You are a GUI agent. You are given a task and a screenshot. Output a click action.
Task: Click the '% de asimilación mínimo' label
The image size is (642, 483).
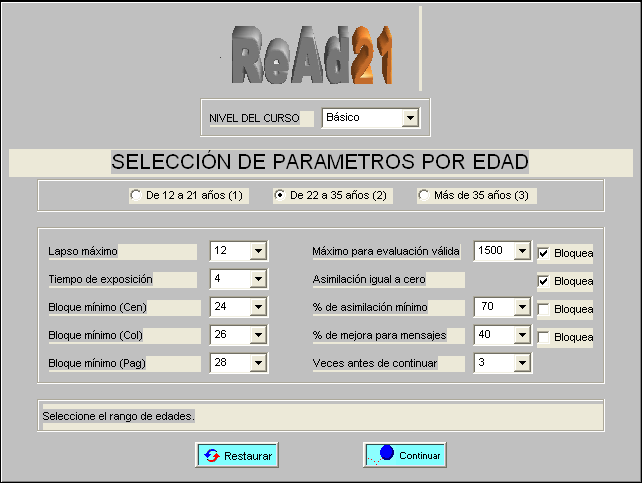[370, 307]
